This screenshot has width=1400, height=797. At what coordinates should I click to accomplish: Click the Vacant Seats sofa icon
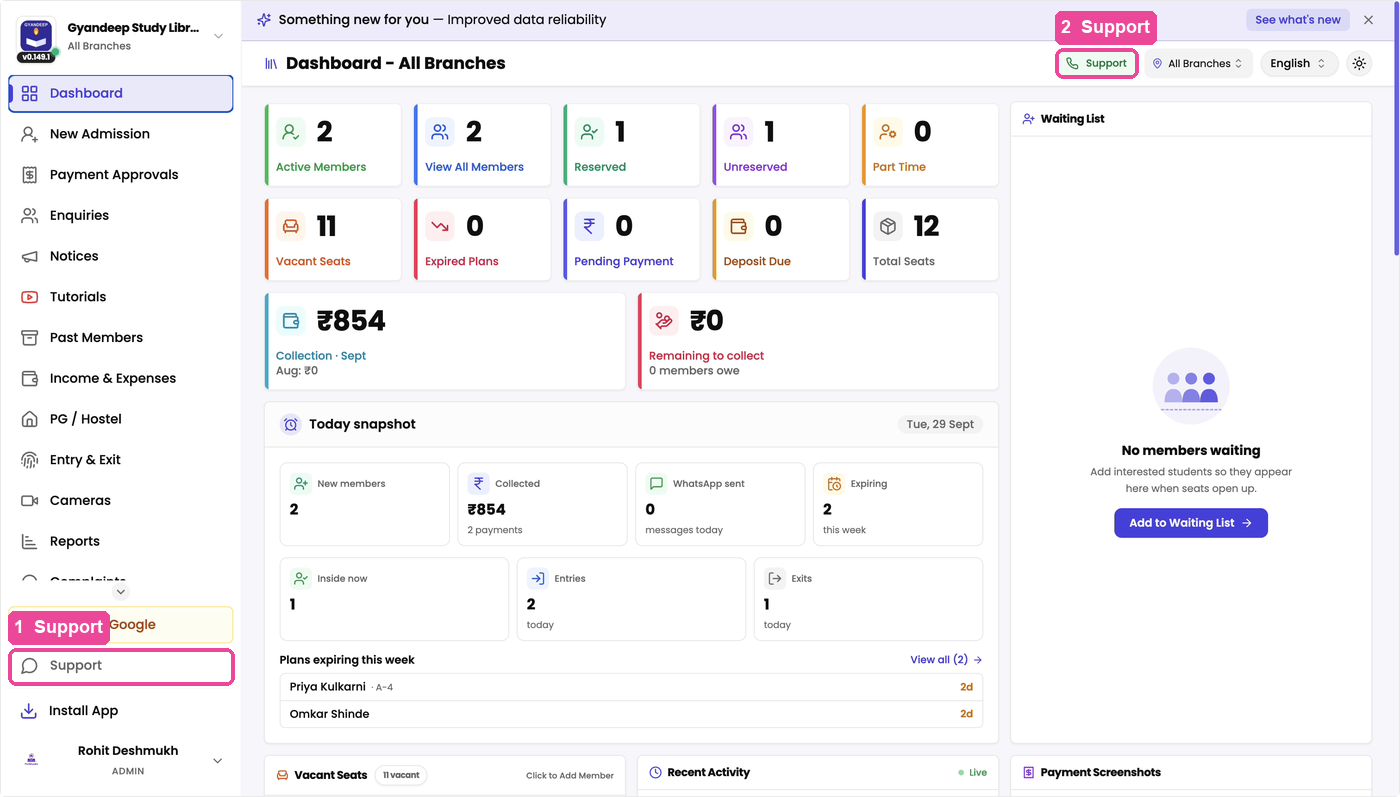(290, 226)
